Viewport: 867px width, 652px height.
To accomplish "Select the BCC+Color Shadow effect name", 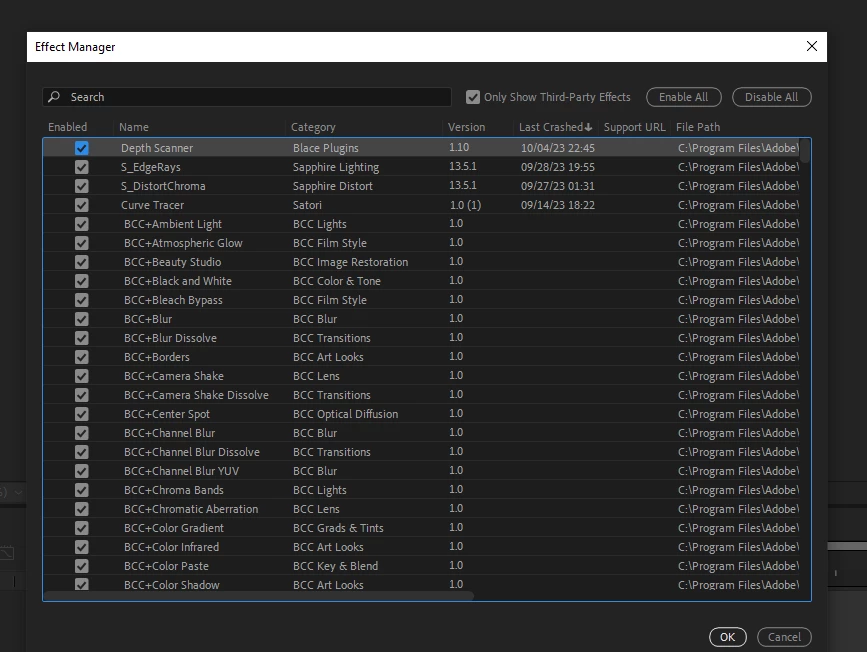I will [171, 585].
